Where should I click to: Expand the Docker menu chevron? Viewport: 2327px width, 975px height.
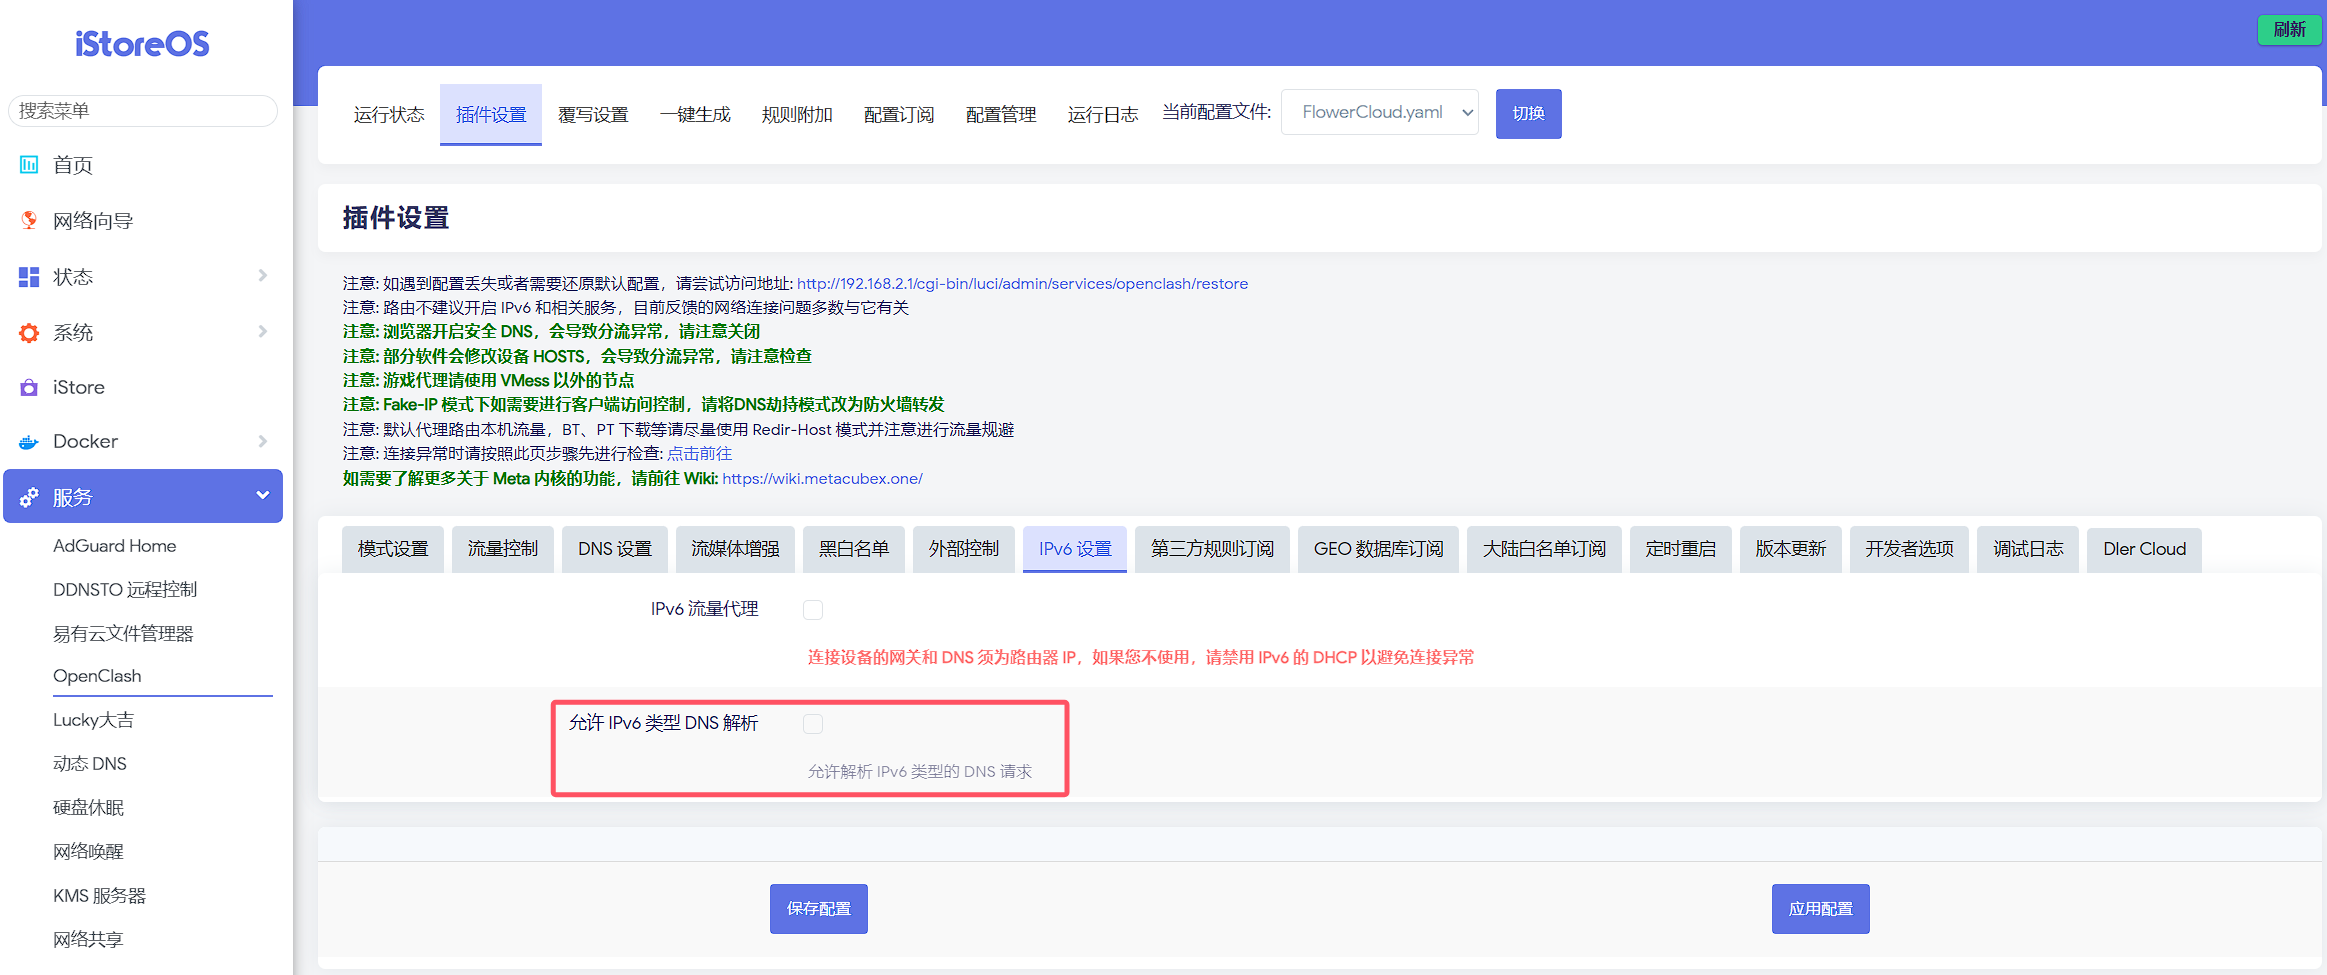point(263,441)
